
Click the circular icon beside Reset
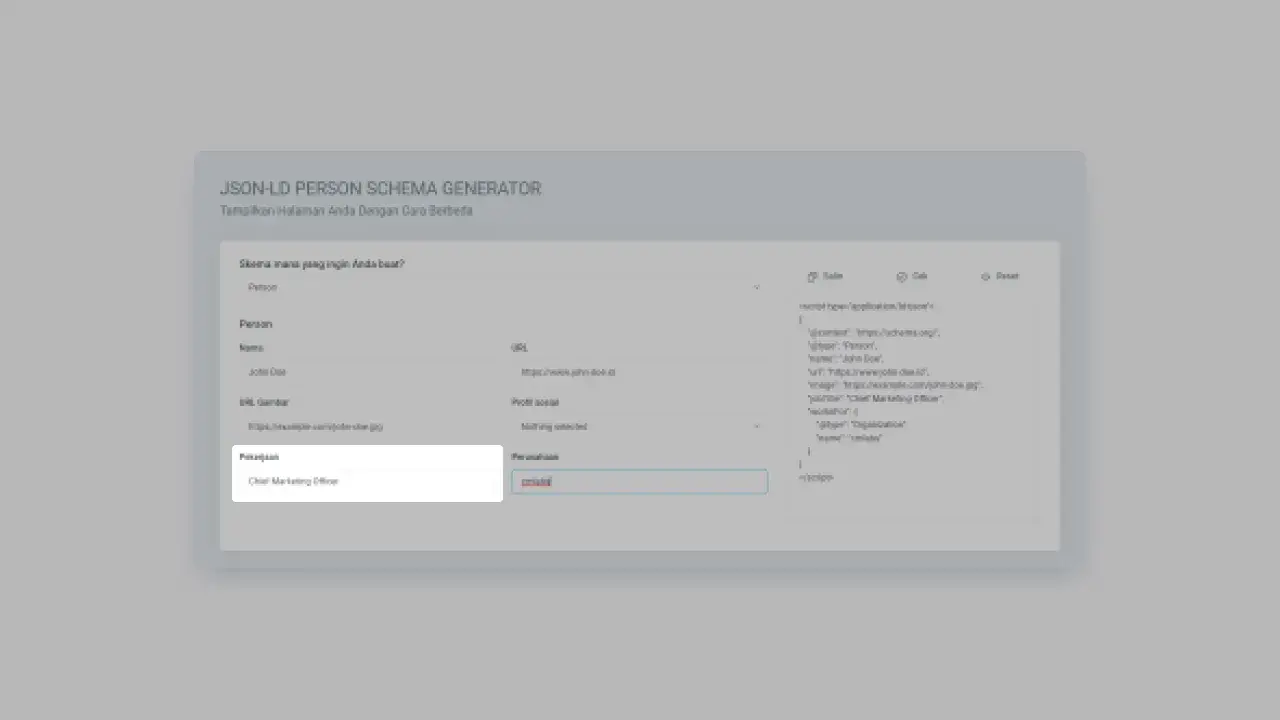tap(985, 277)
